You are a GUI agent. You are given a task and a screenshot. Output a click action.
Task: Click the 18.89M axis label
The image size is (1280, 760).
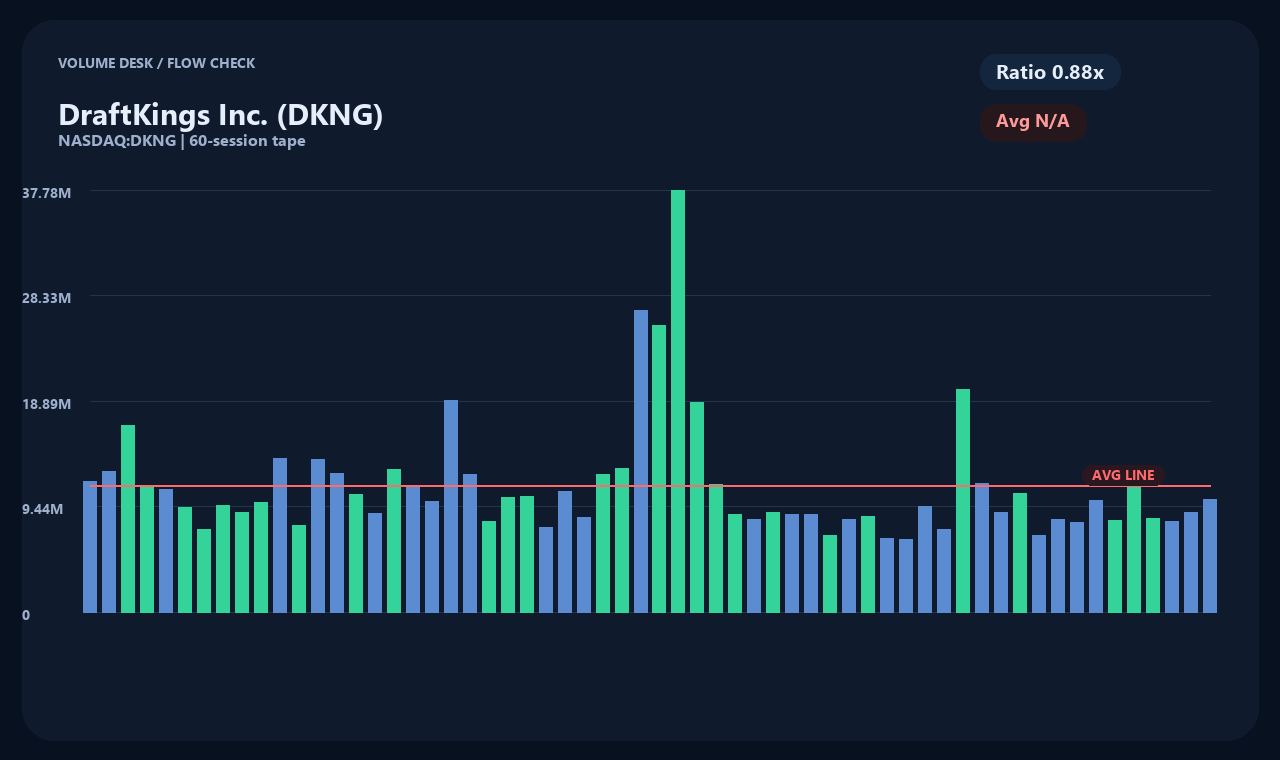point(47,403)
